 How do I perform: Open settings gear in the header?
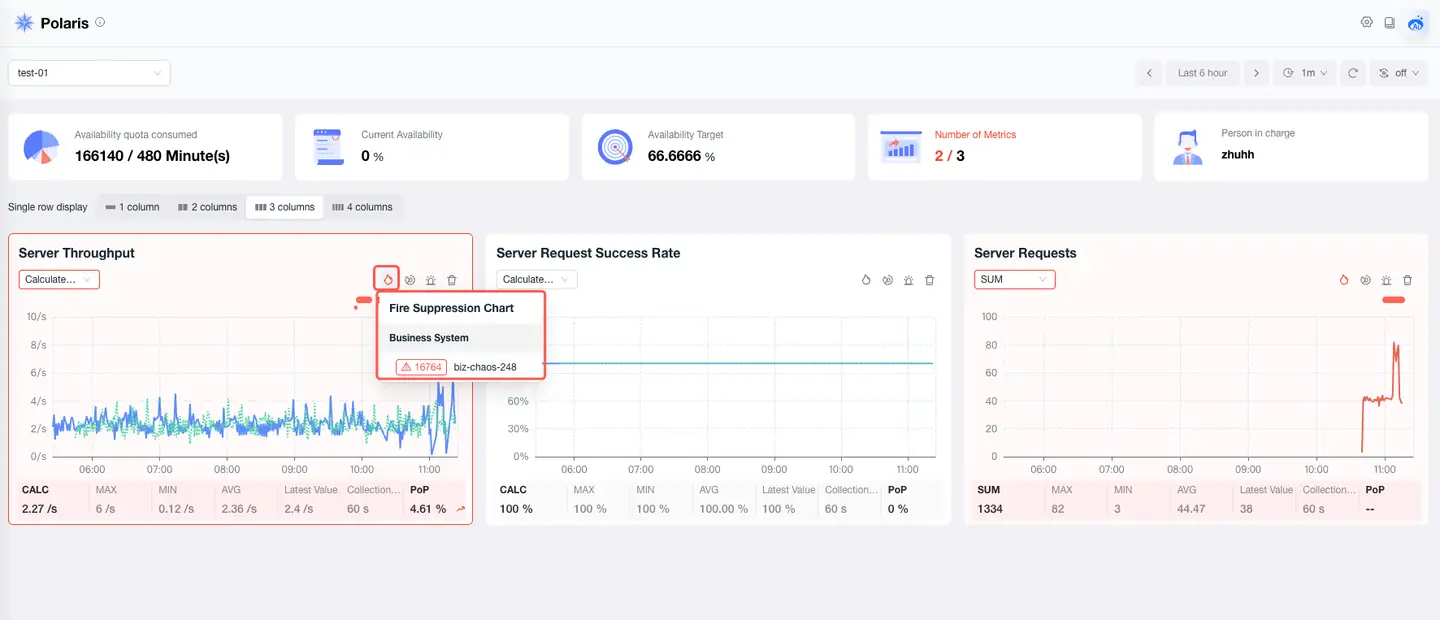(x=1366, y=23)
